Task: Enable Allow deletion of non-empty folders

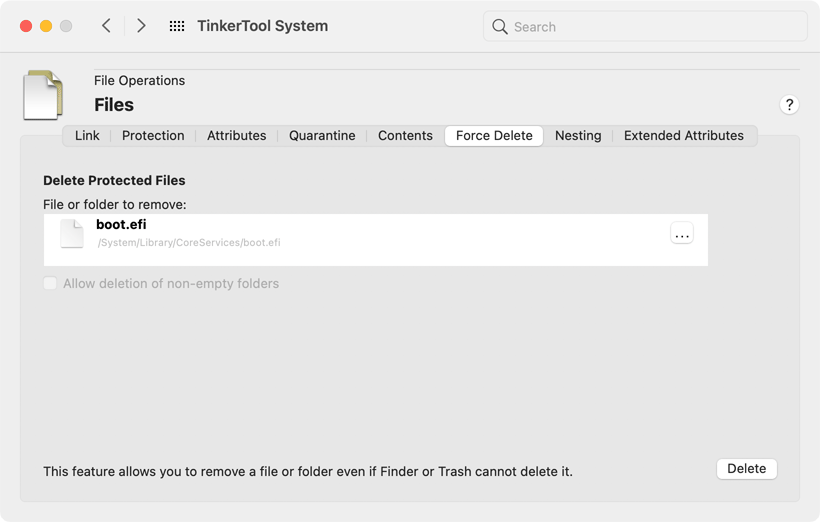Action: click(50, 283)
